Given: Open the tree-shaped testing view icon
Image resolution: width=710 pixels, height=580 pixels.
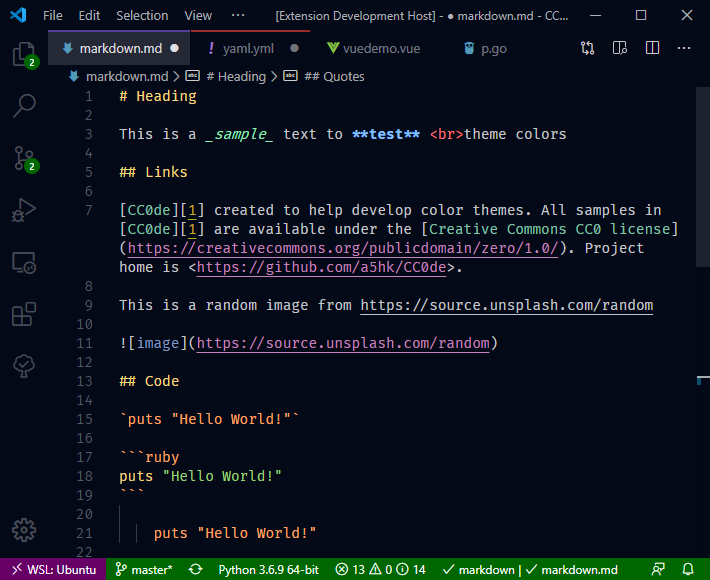Looking at the screenshot, I should pyautogui.click(x=24, y=366).
